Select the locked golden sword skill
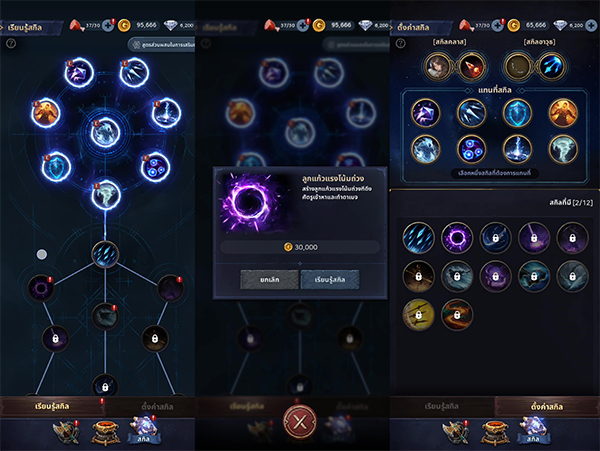600x451 pixels. pos(418,314)
